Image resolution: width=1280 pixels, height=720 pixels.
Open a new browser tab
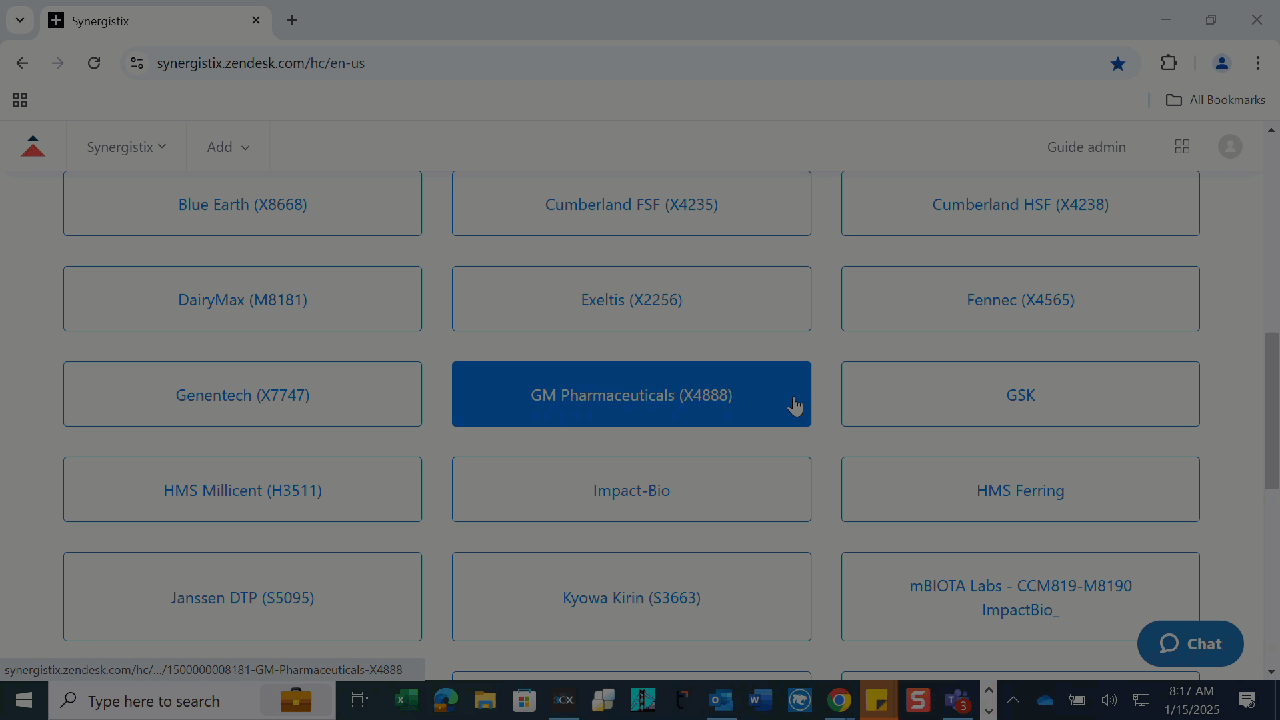(292, 20)
